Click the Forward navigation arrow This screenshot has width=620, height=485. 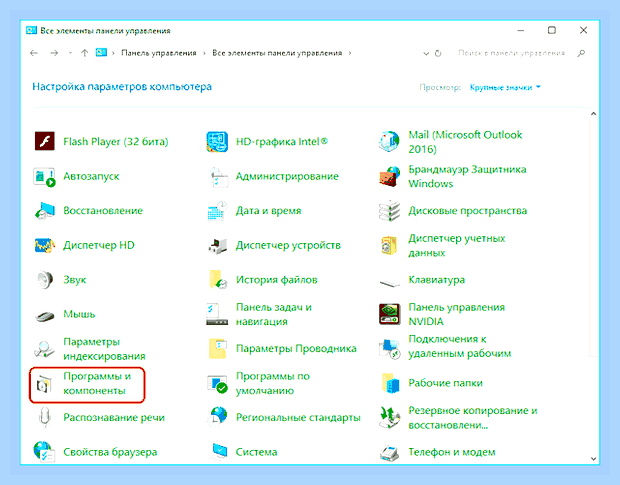click(x=54, y=53)
